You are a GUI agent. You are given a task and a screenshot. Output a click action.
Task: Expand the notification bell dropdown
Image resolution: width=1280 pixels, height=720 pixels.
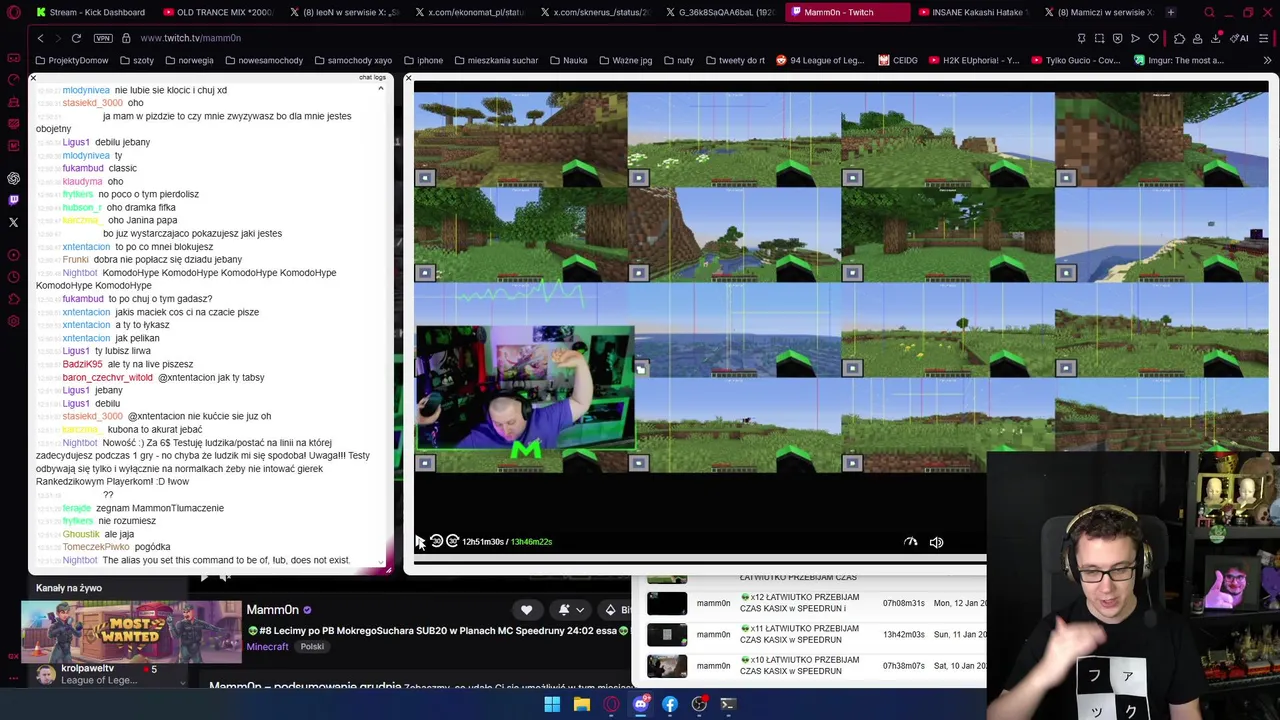(569, 610)
